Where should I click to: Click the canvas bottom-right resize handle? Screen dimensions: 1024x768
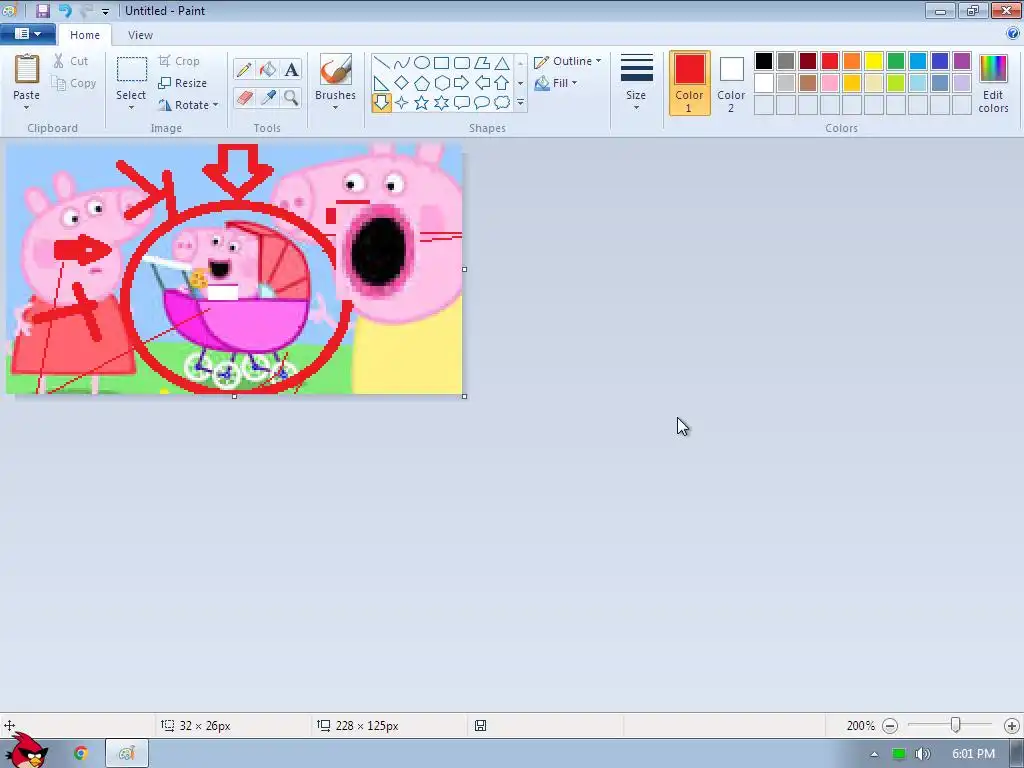464,396
